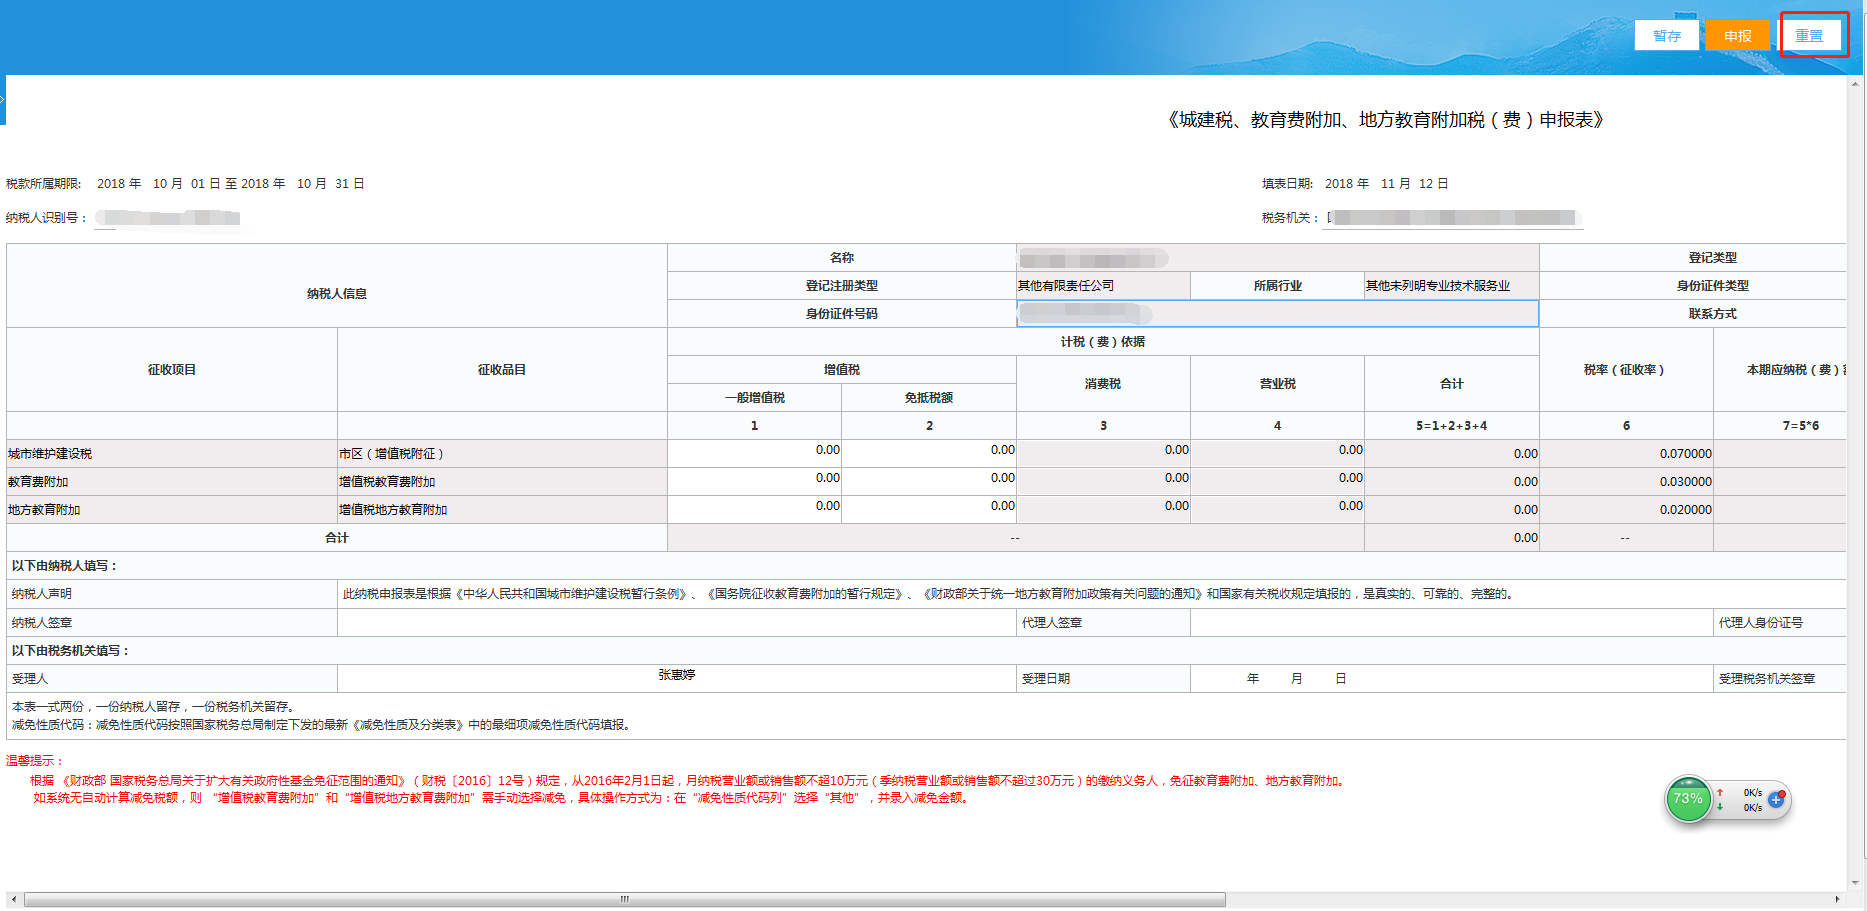Click the 所属行业 label cell
Screen dimensions: 1867x911
(1277, 285)
